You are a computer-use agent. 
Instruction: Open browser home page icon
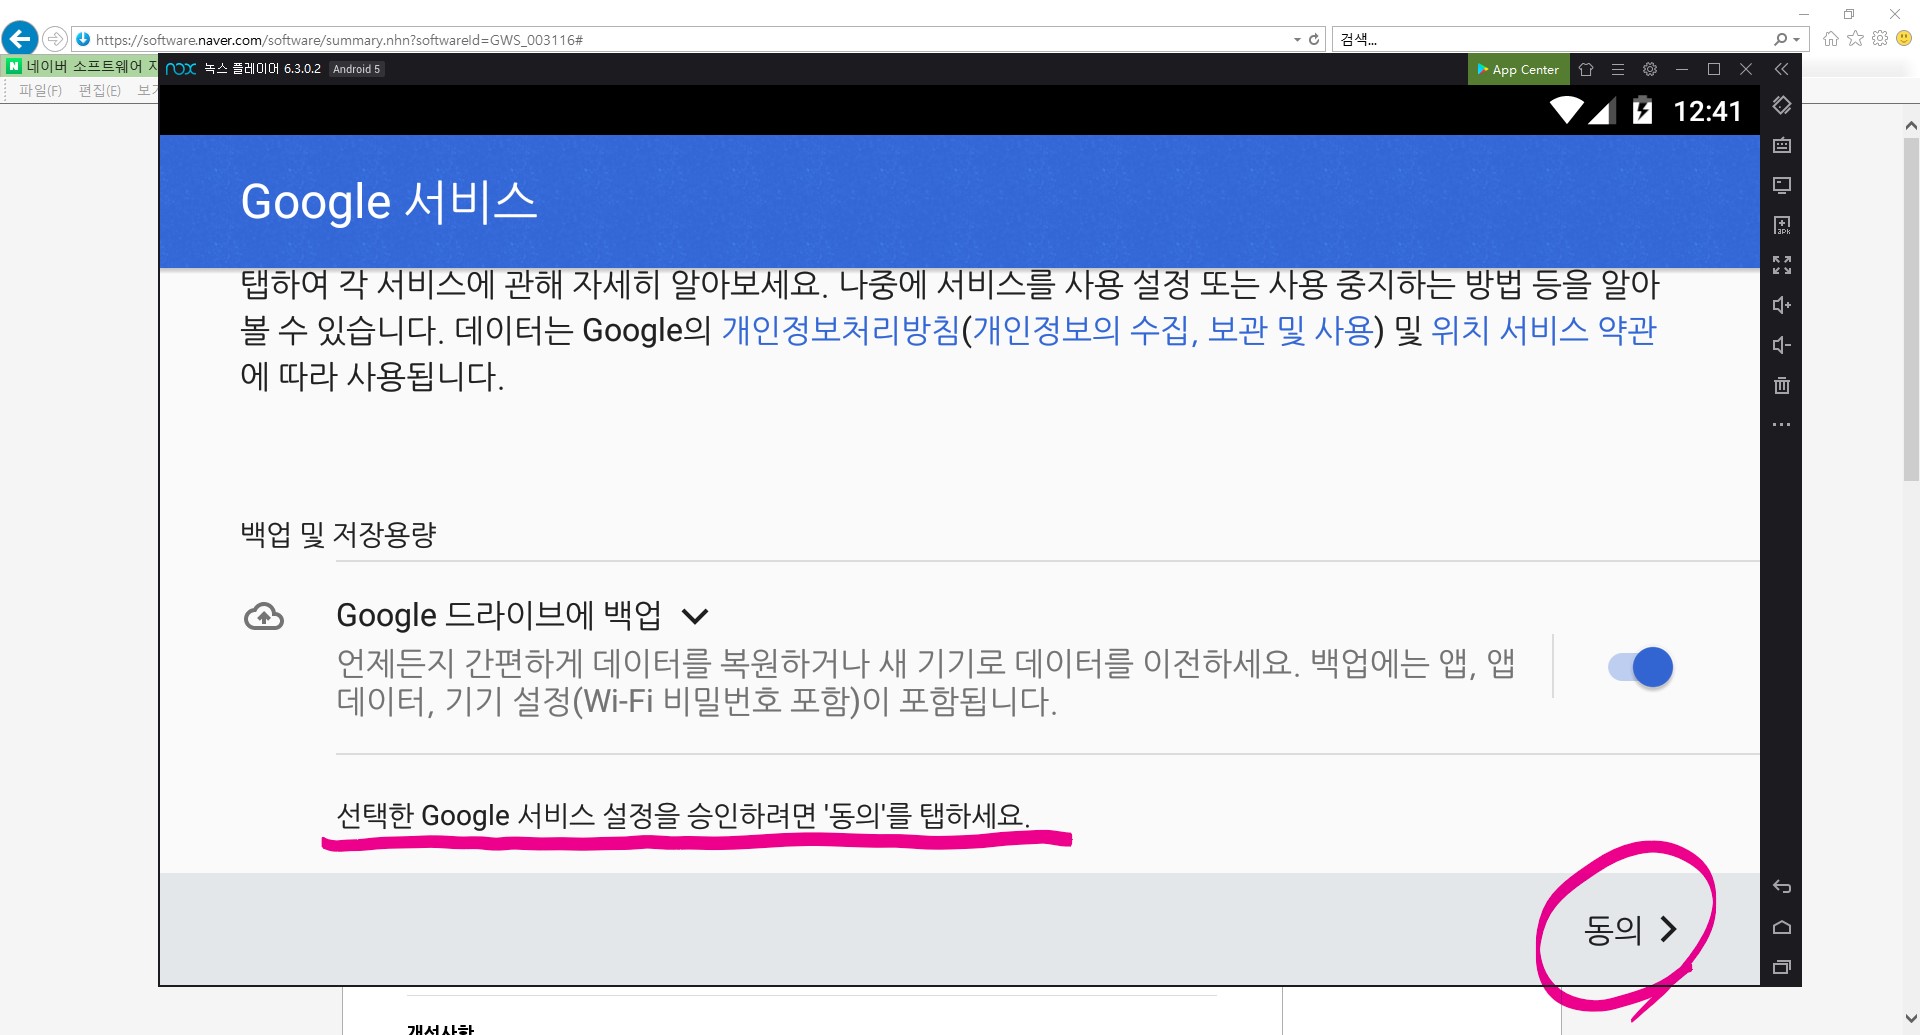tap(1831, 38)
